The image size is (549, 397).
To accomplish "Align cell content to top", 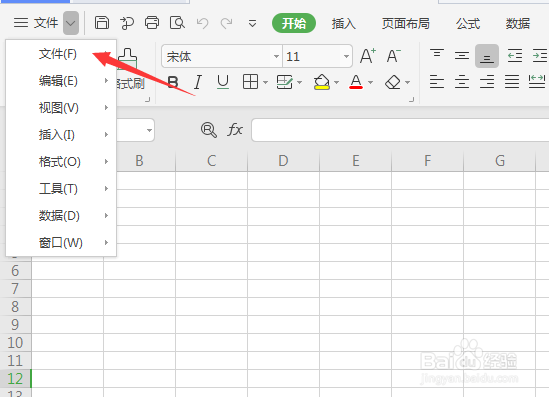I will 437,55.
